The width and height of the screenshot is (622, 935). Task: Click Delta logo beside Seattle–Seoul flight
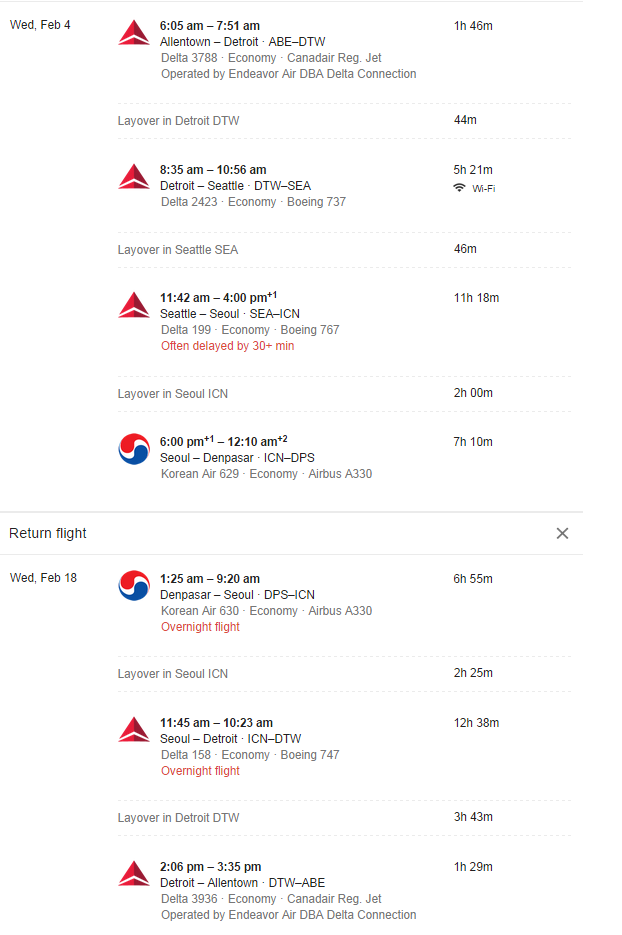[x=134, y=305]
